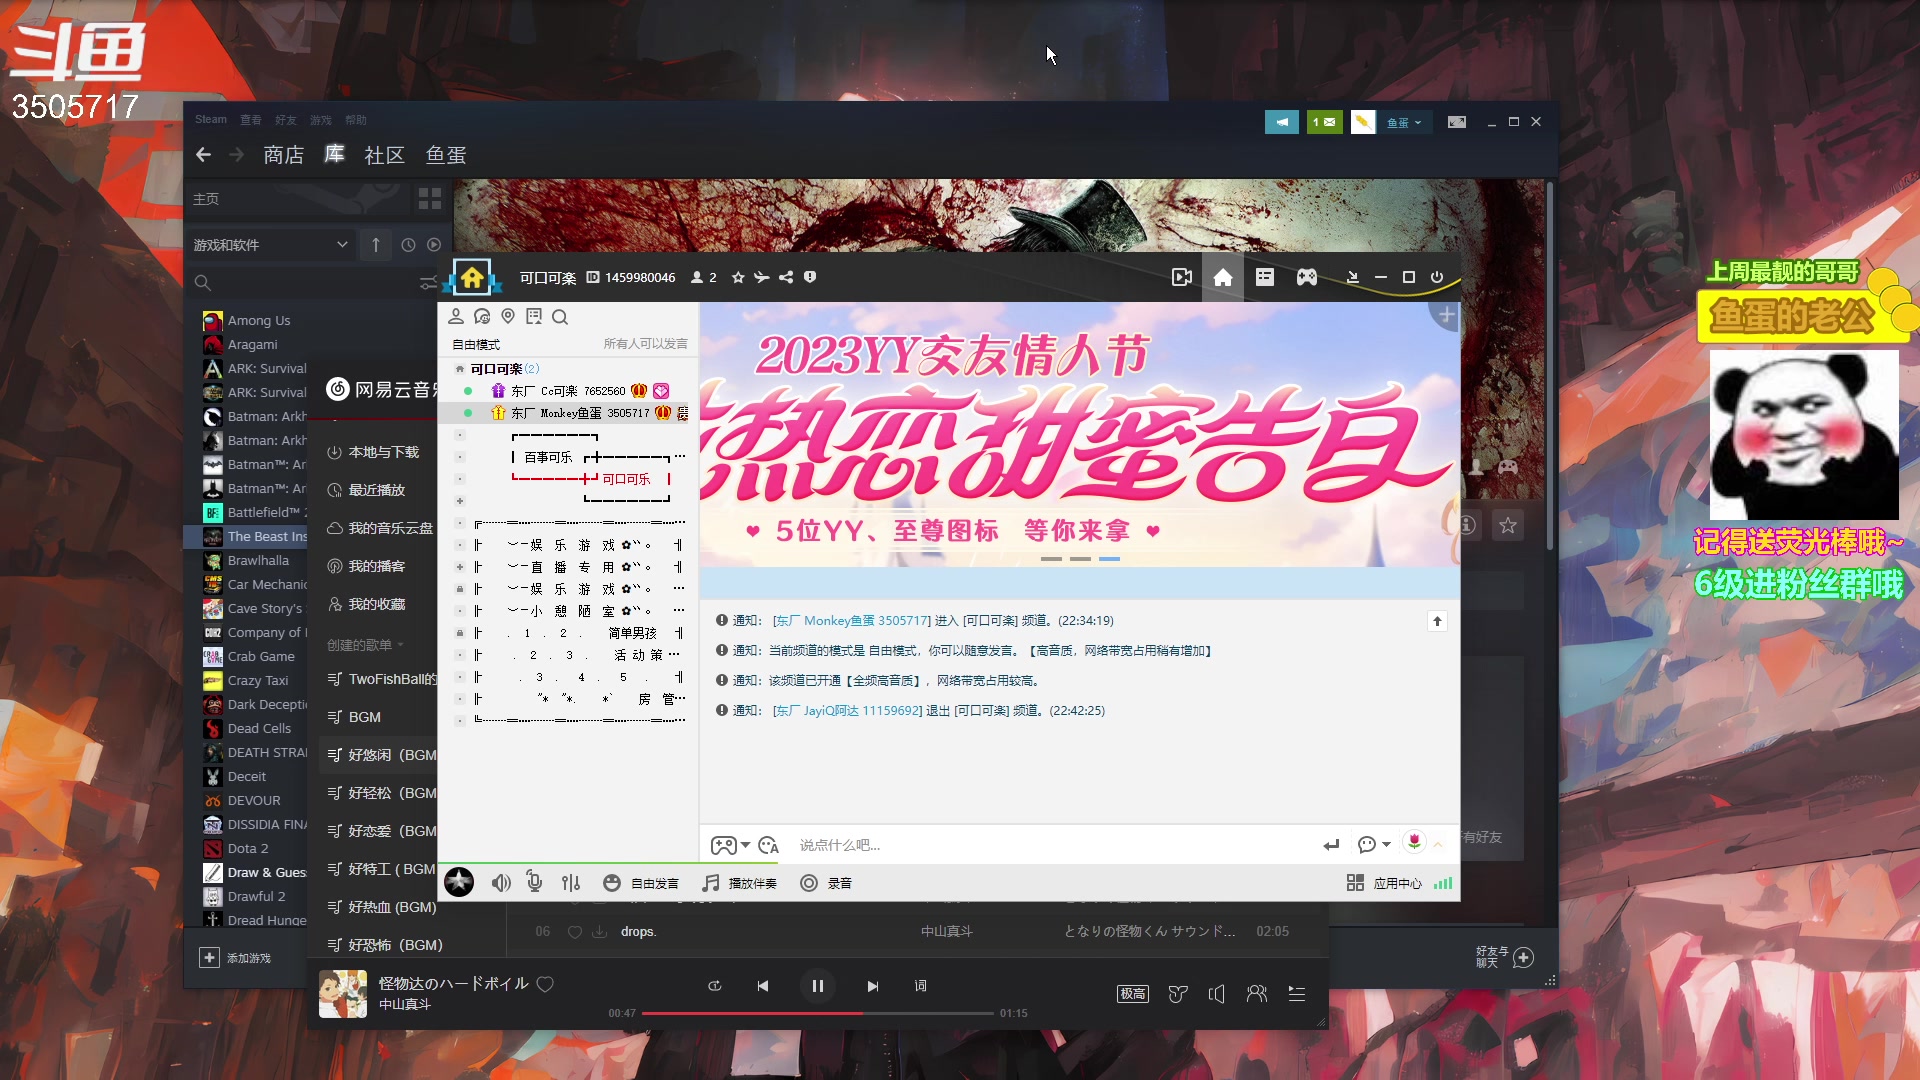Image resolution: width=1920 pixels, height=1080 pixels.
Task: Click the 查看 menu in Steam
Action: tap(251, 119)
